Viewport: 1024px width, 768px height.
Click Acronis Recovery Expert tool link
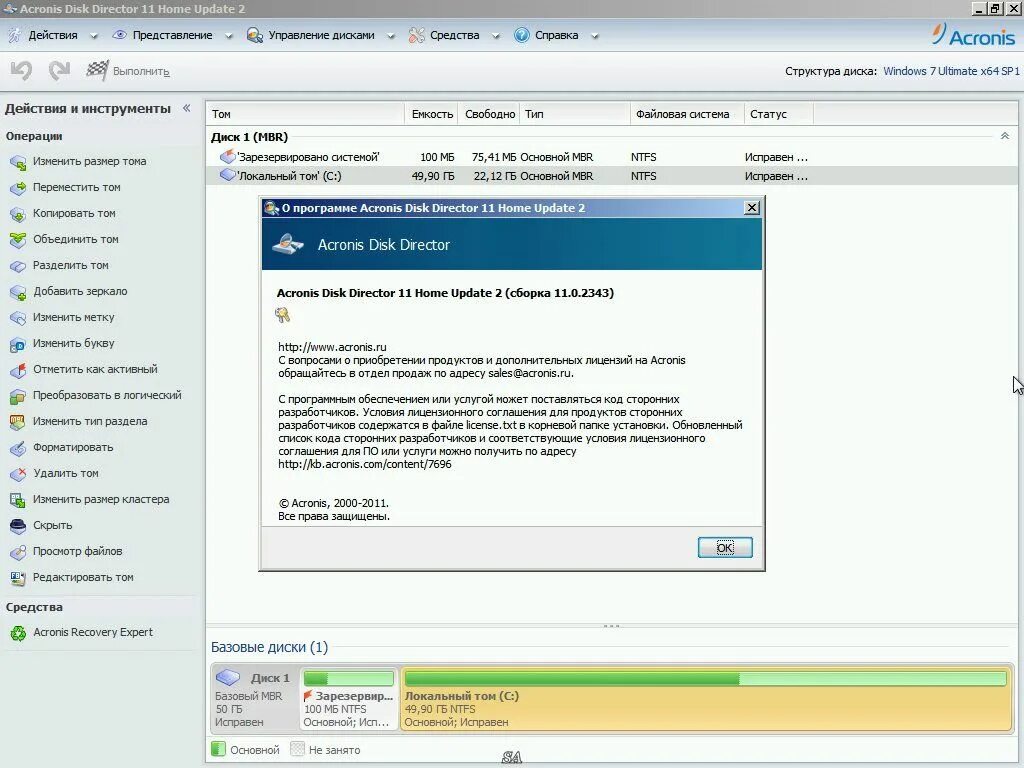point(93,632)
